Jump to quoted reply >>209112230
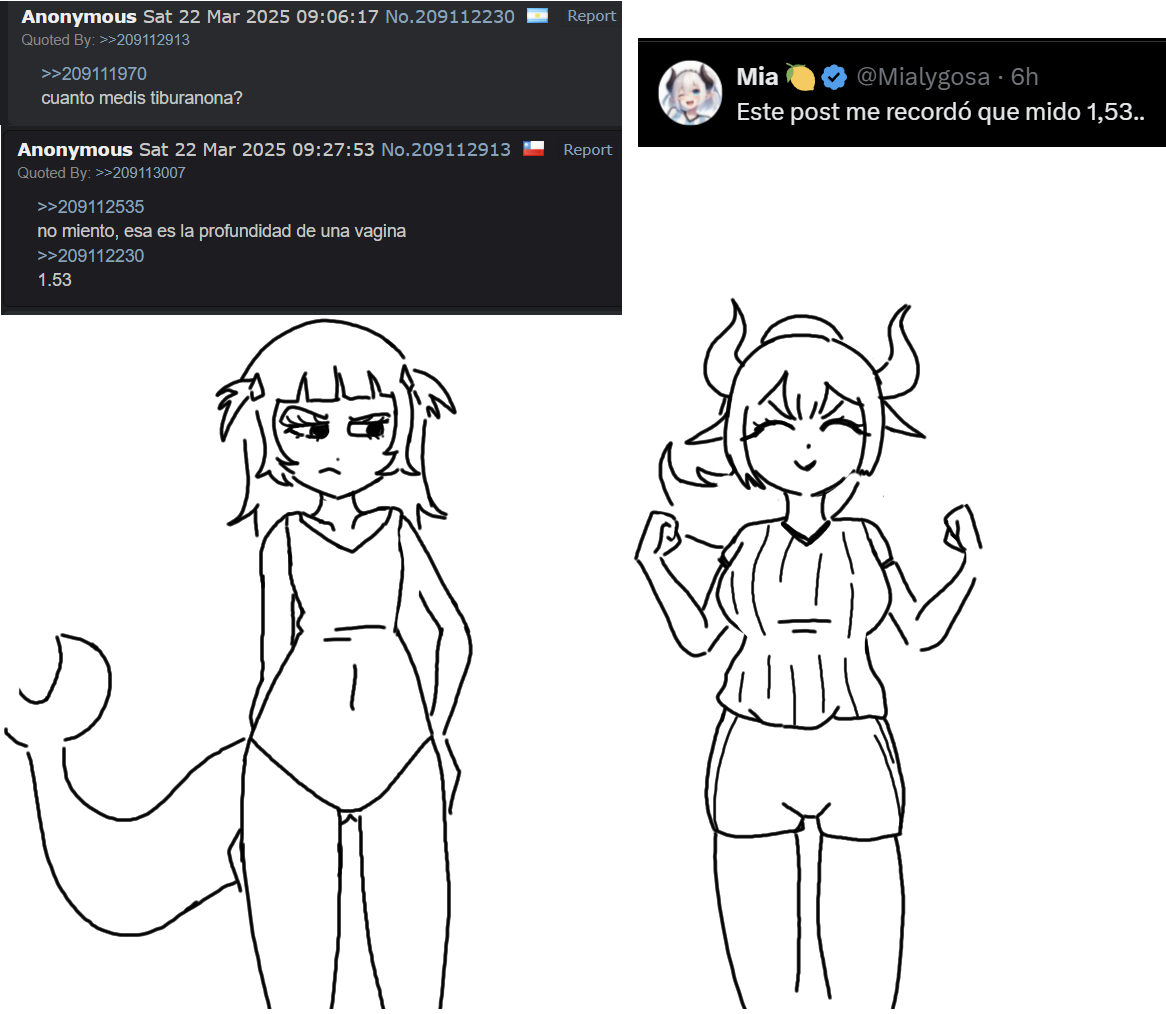 (91, 256)
